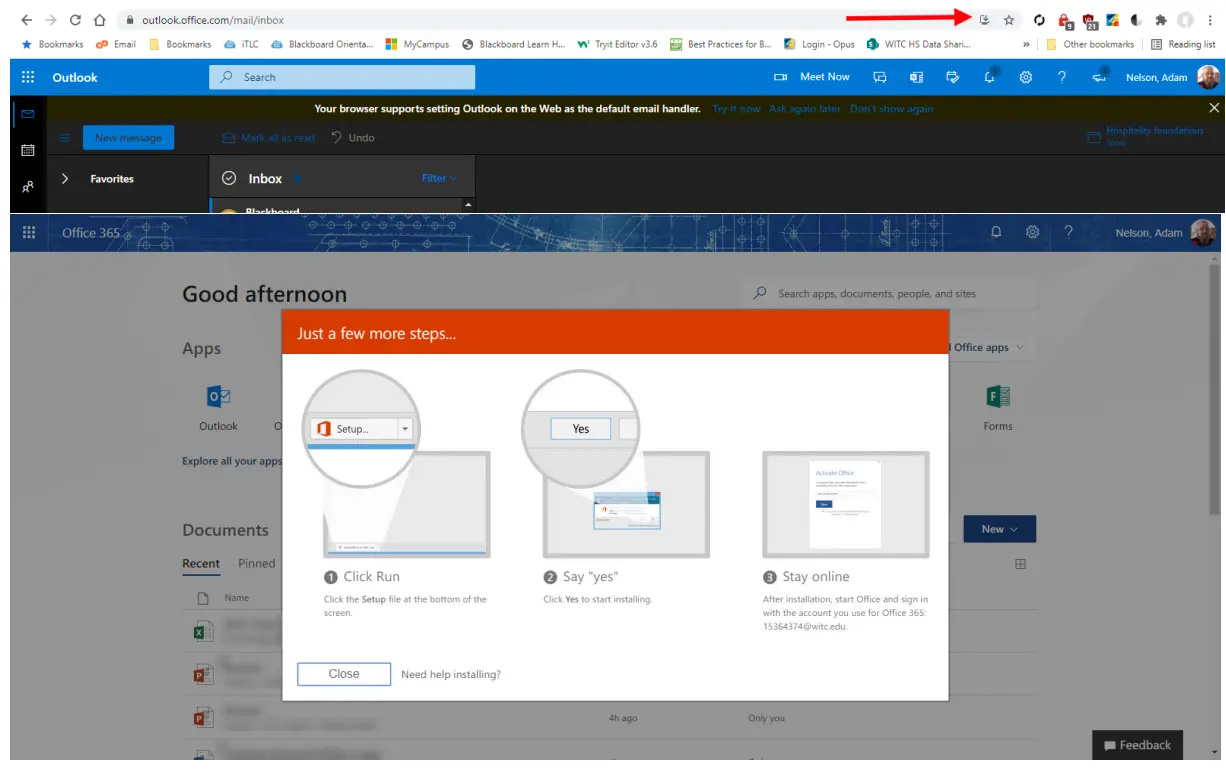
Task: Open the Inbox Filter dropdown
Action: (438, 178)
